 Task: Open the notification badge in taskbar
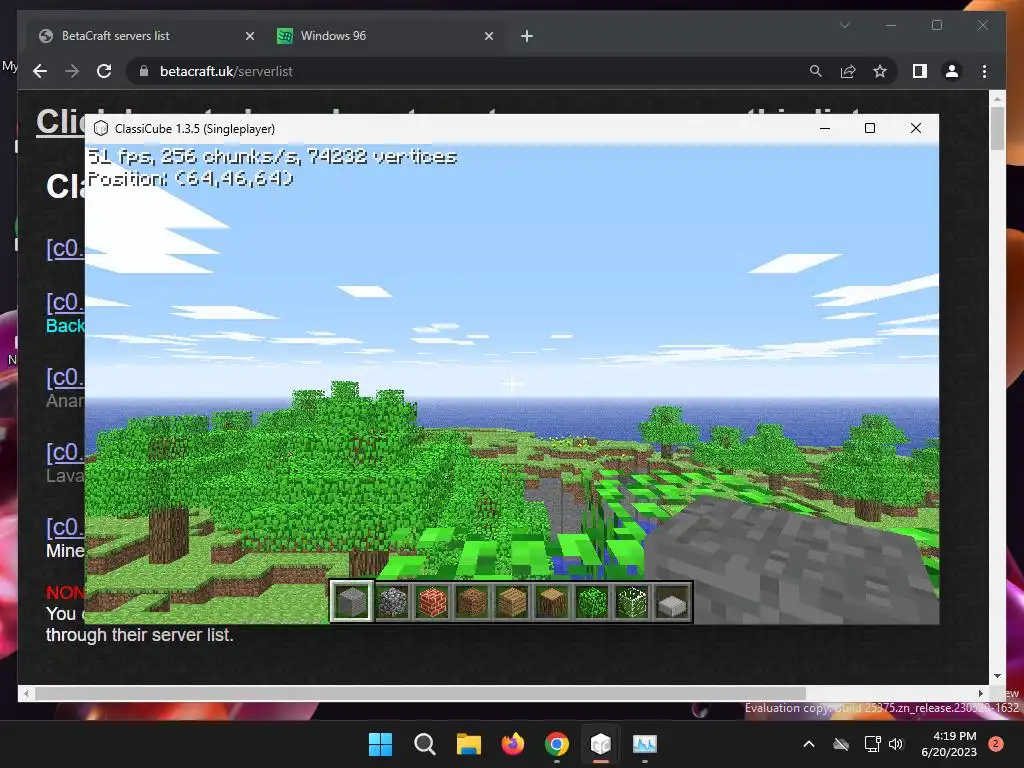(x=996, y=744)
